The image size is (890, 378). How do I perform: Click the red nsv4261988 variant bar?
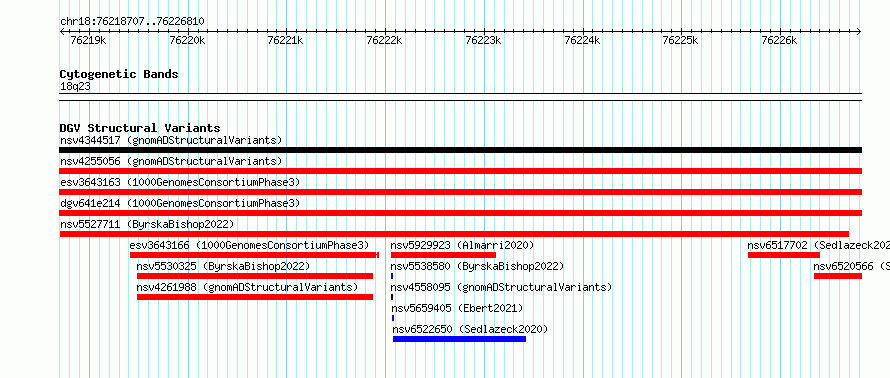255,297
